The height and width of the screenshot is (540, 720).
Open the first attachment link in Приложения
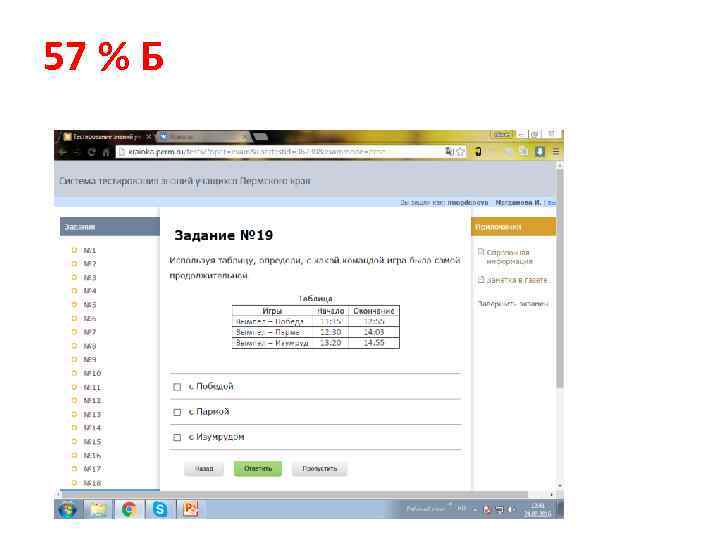pyautogui.click(x=508, y=257)
